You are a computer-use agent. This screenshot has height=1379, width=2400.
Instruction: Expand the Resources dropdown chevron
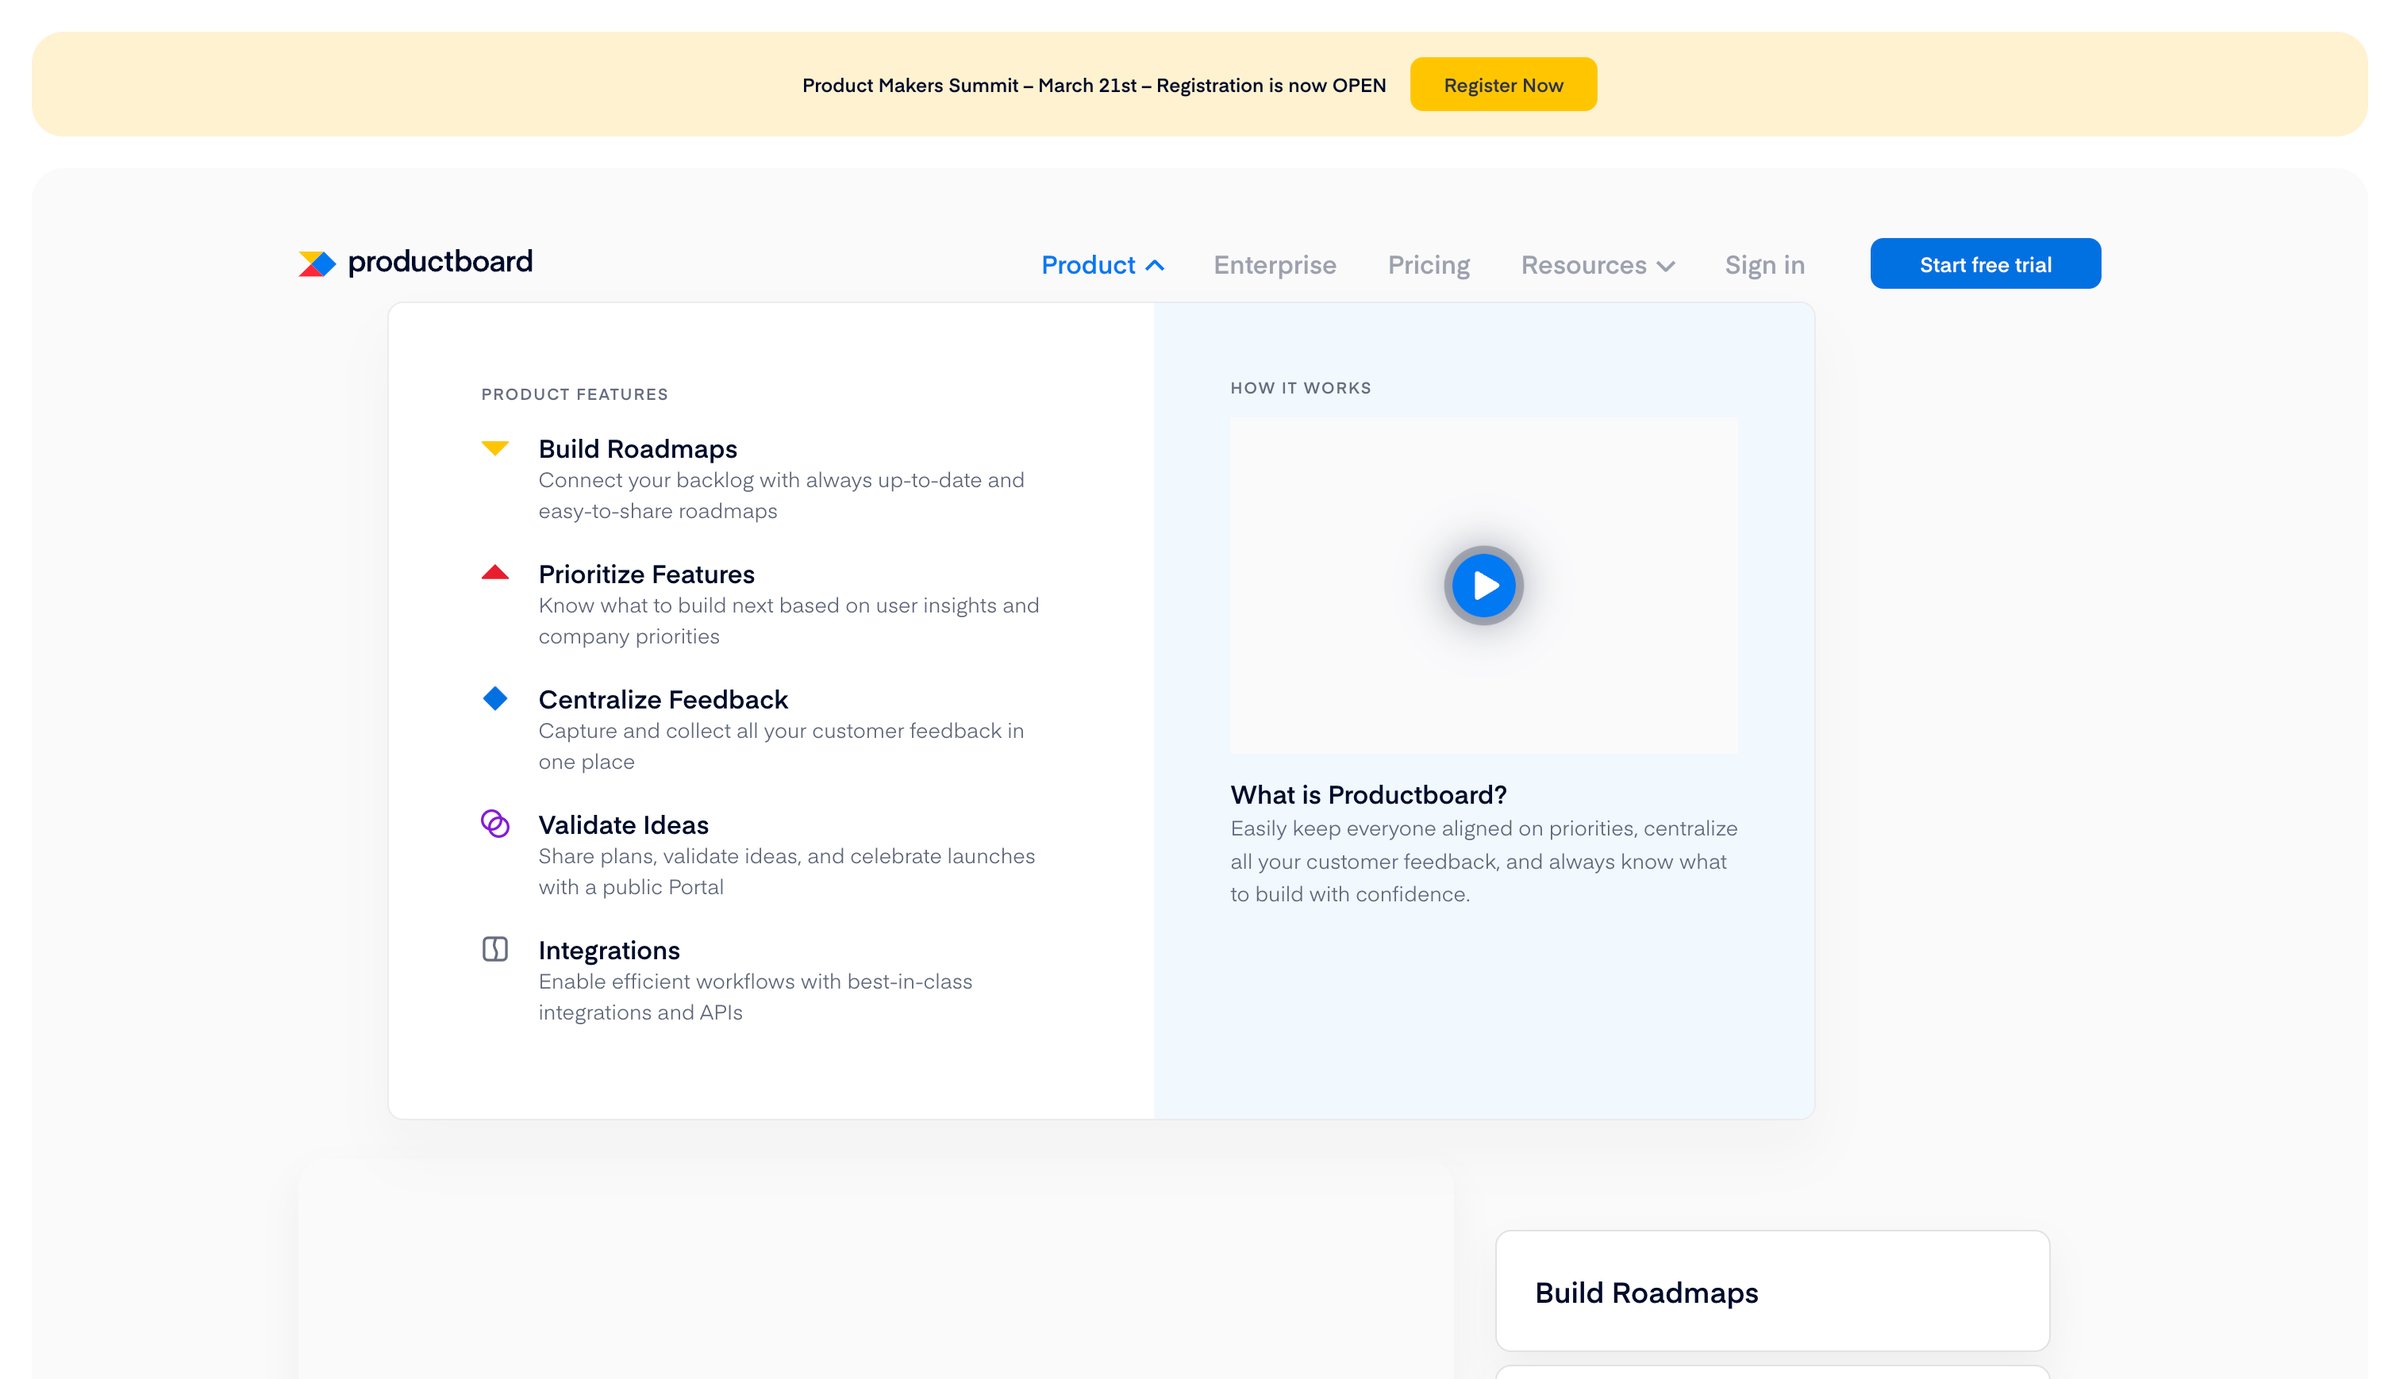click(x=1666, y=266)
